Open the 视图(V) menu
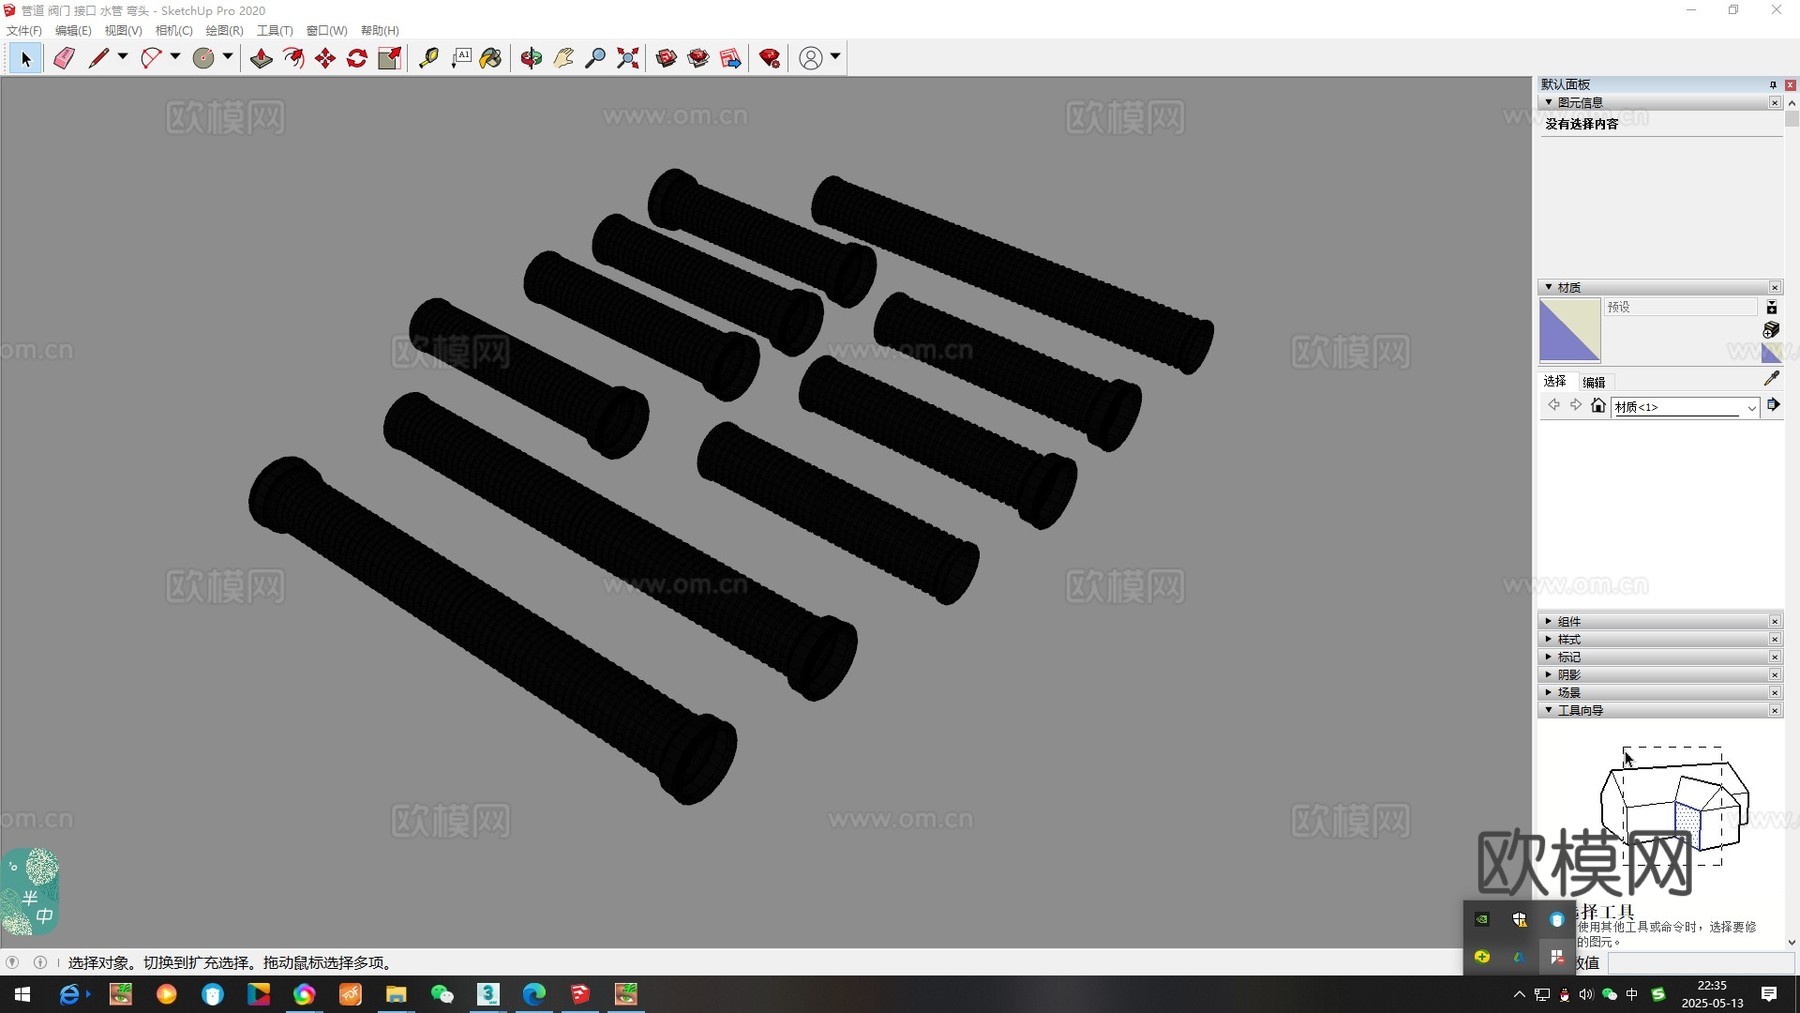 pyautogui.click(x=123, y=31)
